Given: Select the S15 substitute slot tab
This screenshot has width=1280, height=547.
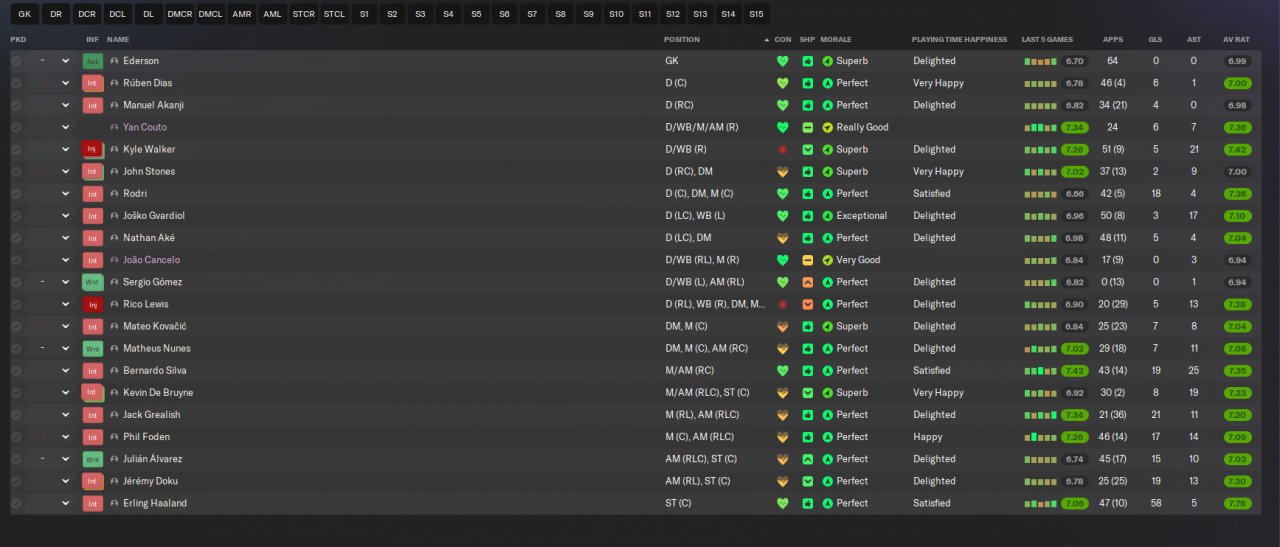Looking at the screenshot, I should point(756,14).
